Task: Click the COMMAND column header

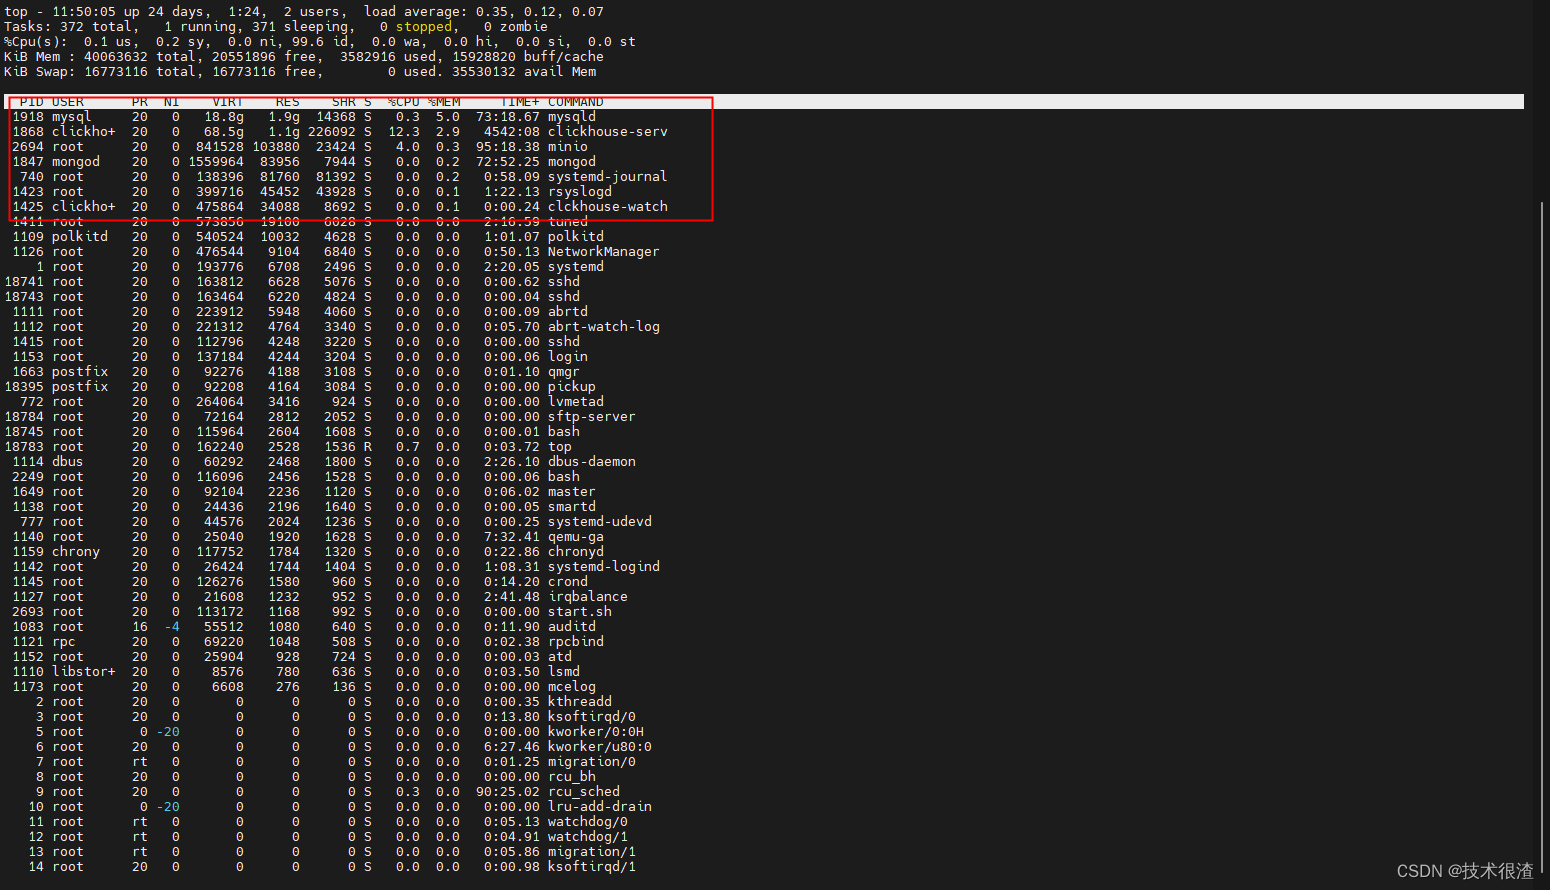Action: (576, 102)
